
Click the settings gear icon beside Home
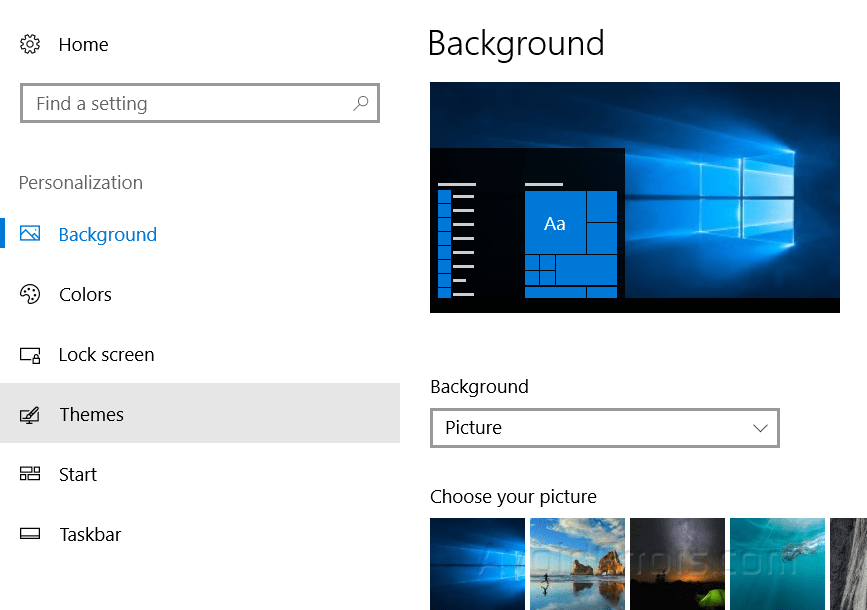29,44
